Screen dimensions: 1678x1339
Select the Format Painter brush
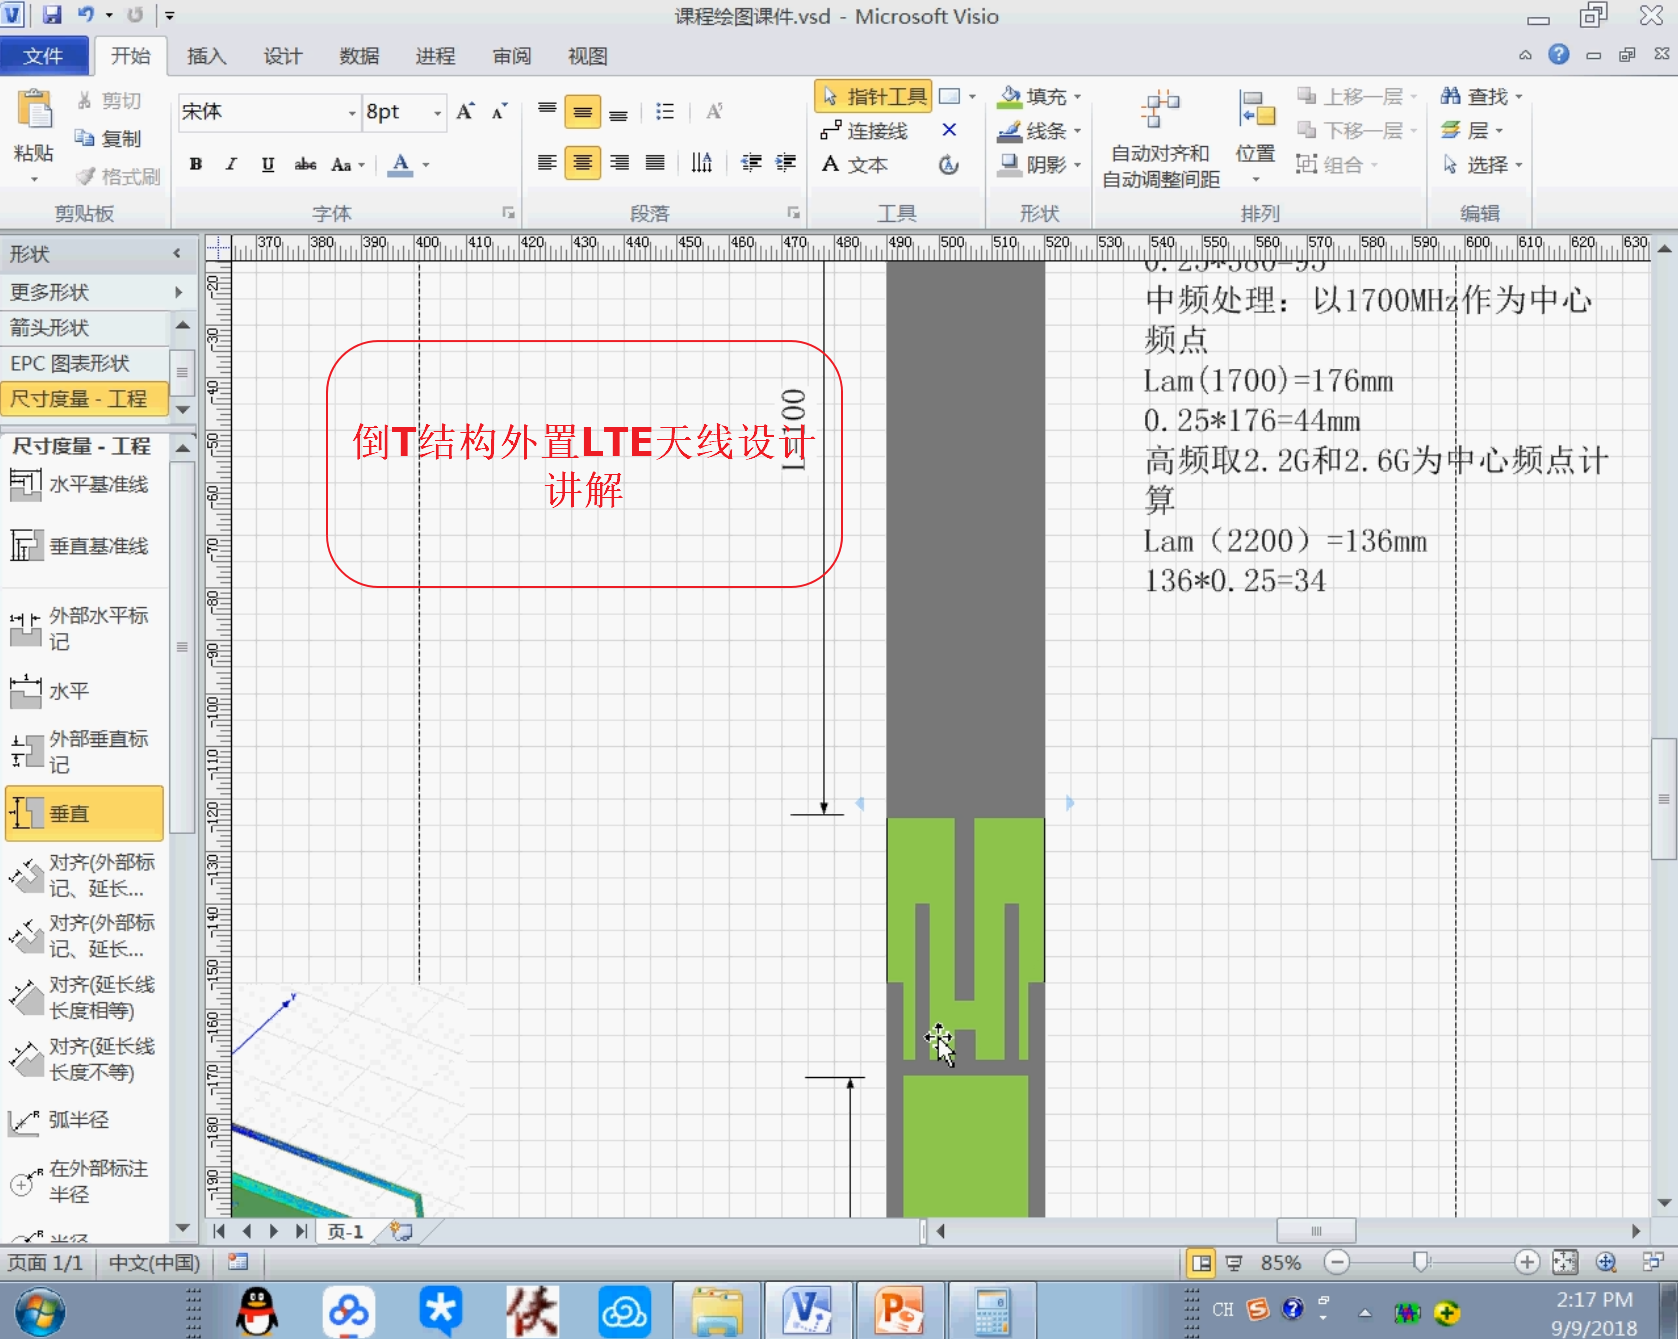click(x=118, y=176)
